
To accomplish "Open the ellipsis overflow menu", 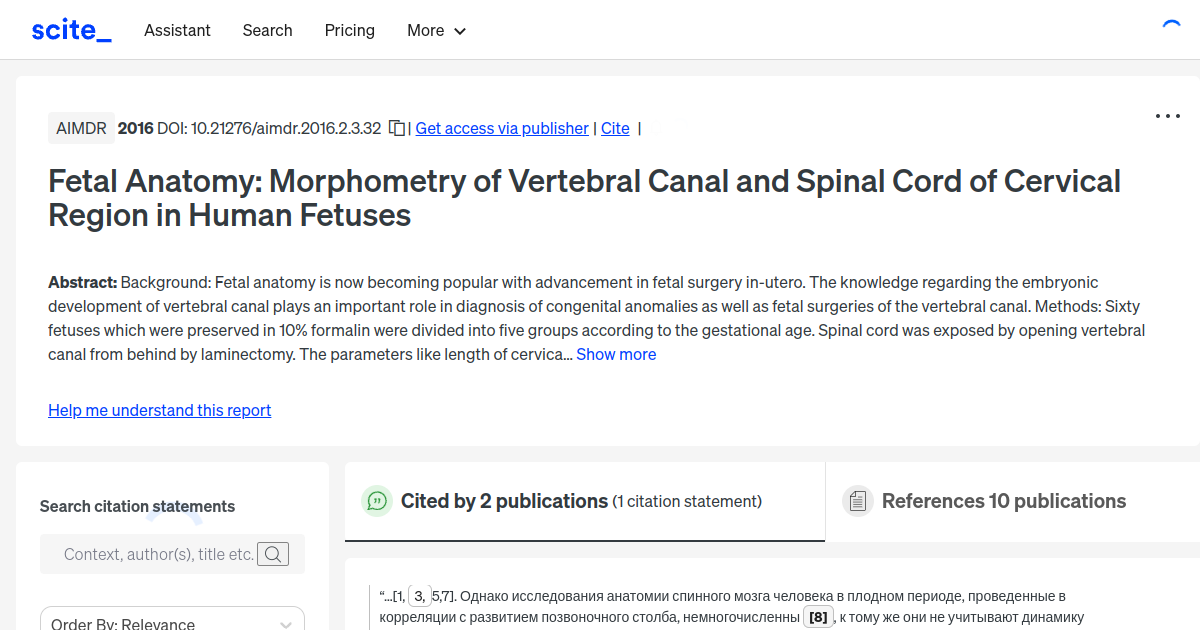I will click(1167, 116).
